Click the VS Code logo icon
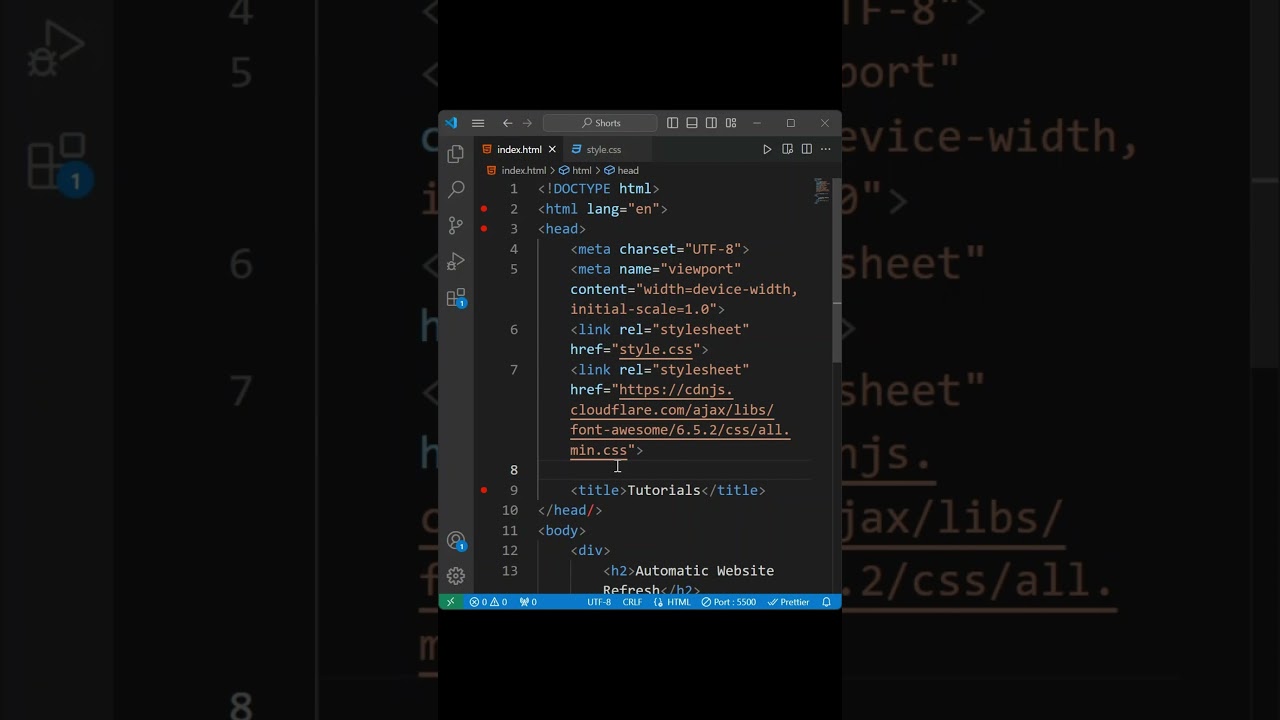This screenshot has width=1280, height=720. pyautogui.click(x=451, y=123)
